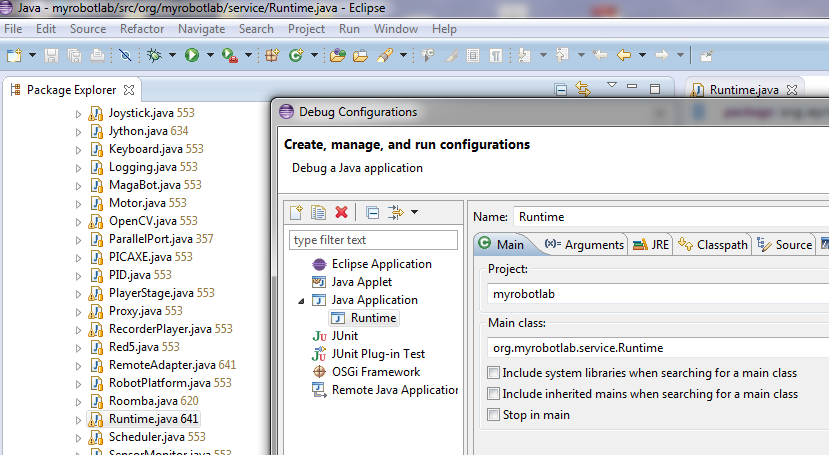Viewport: 829px width, 455px height.
Task: Close the Package Explorer tab
Action: point(128,90)
